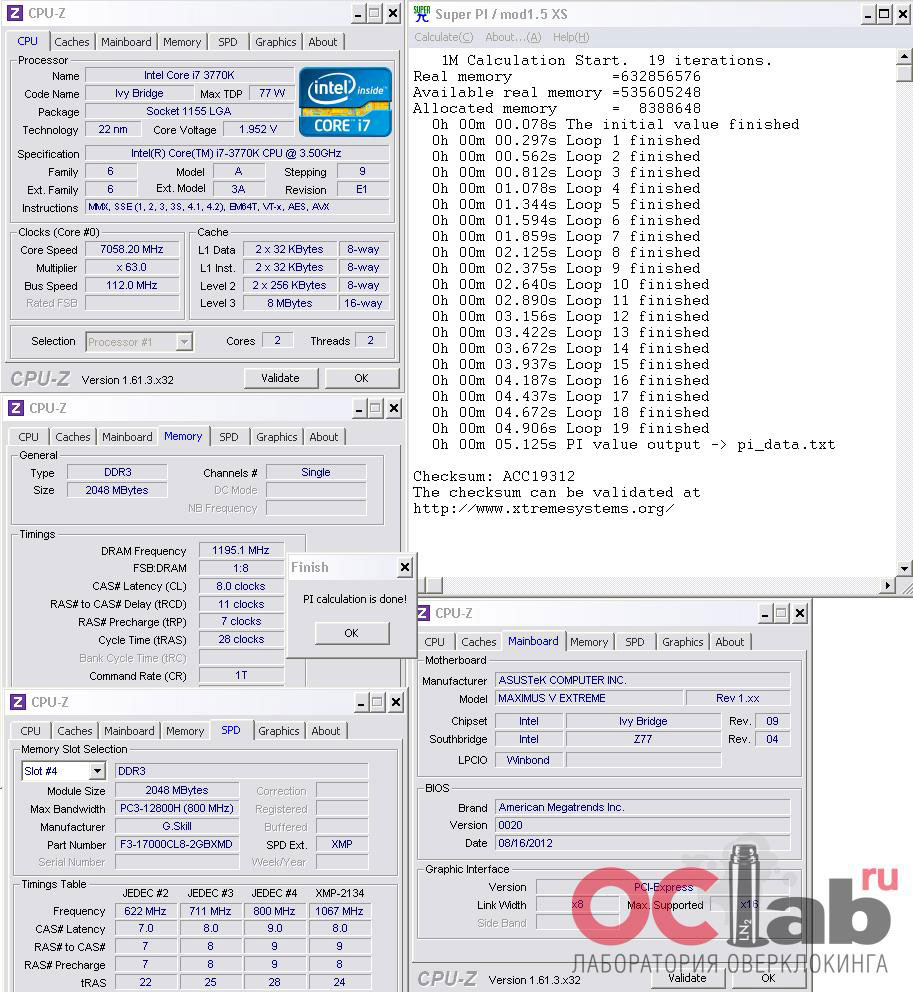
Task: Click Intel Core i7 badge logo
Action: pos(345,102)
